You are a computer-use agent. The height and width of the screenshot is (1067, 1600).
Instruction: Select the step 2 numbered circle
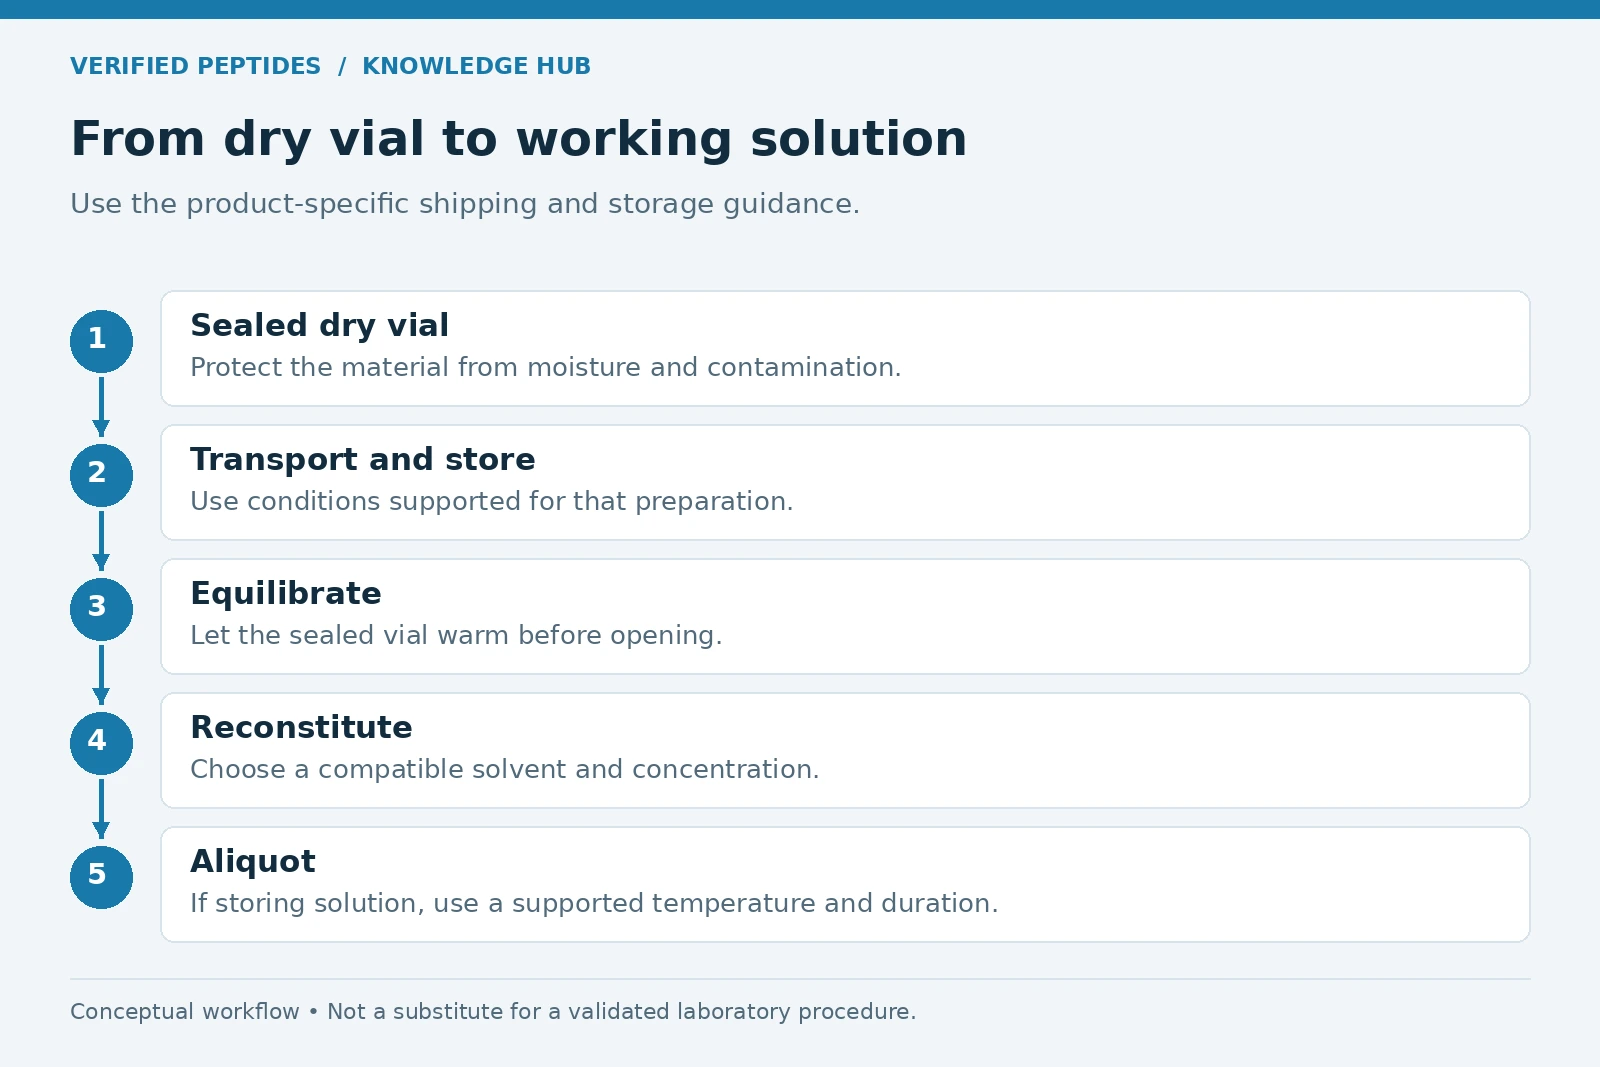[101, 475]
